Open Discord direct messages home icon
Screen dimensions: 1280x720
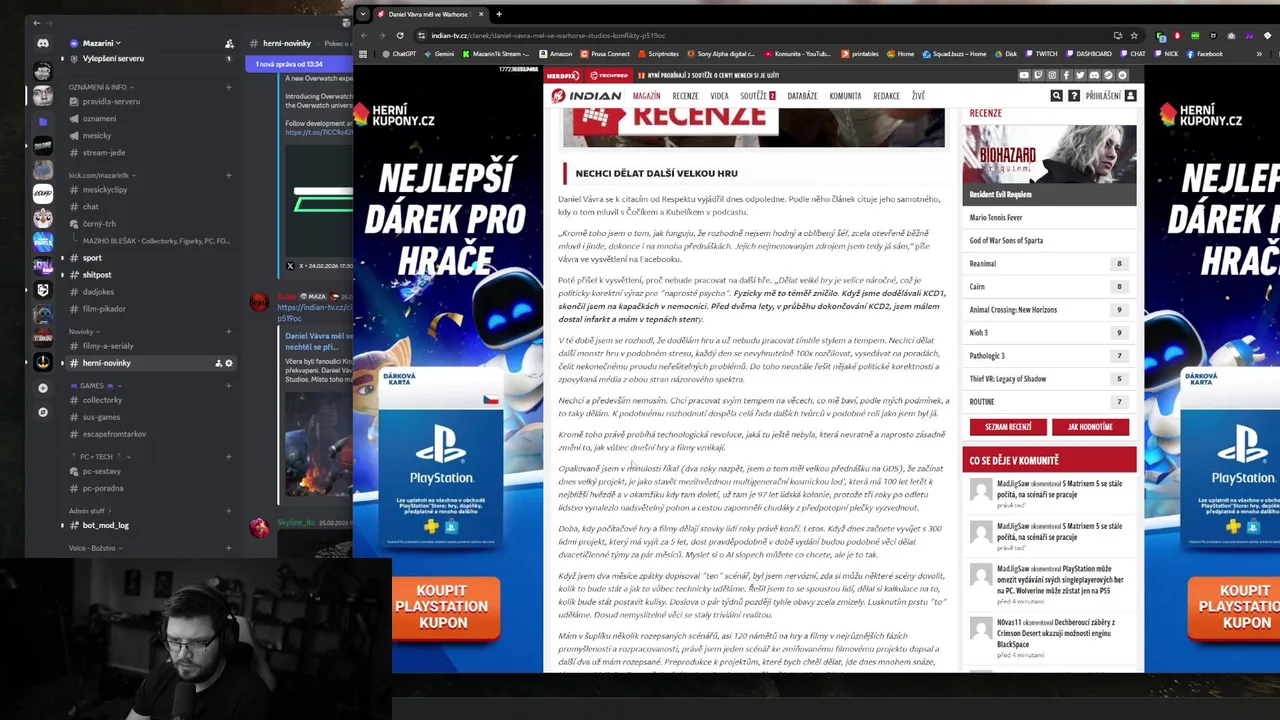pos(42,43)
